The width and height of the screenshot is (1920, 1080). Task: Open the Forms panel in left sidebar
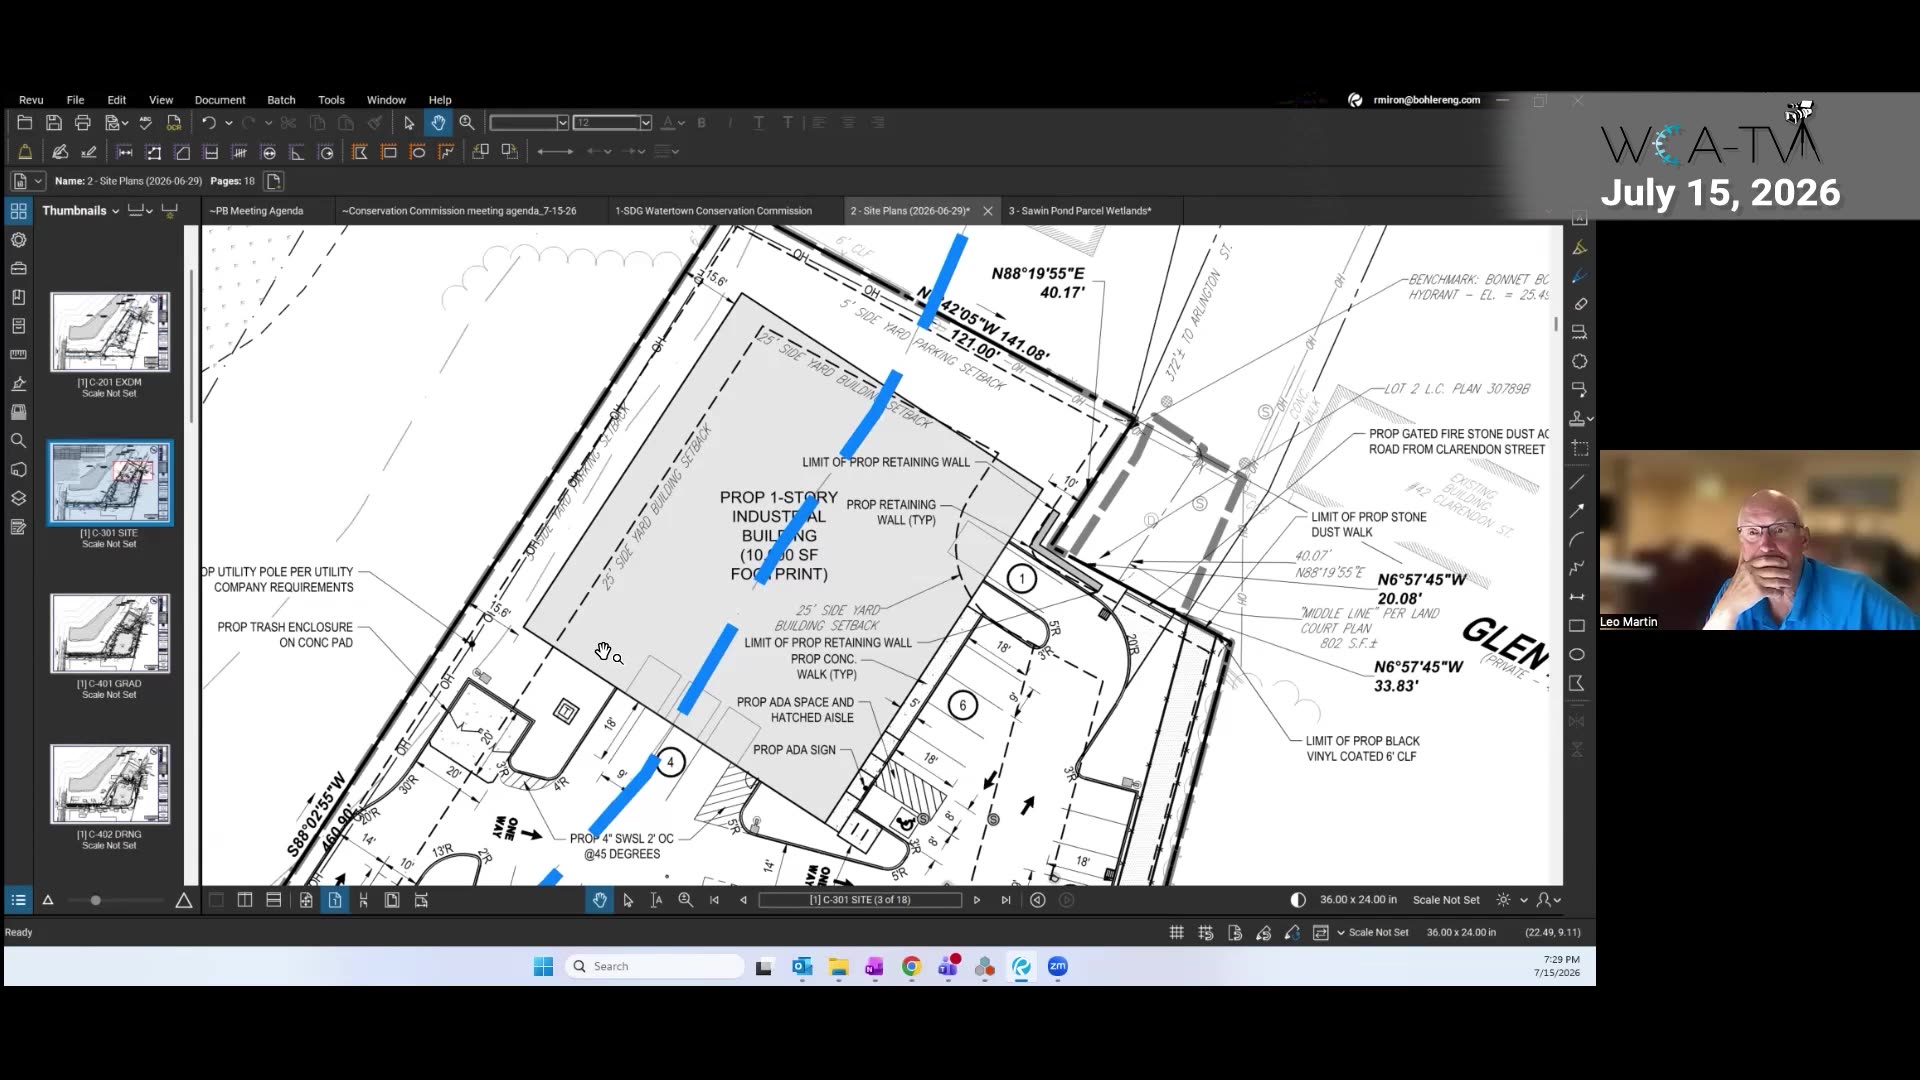pyautogui.click(x=18, y=527)
